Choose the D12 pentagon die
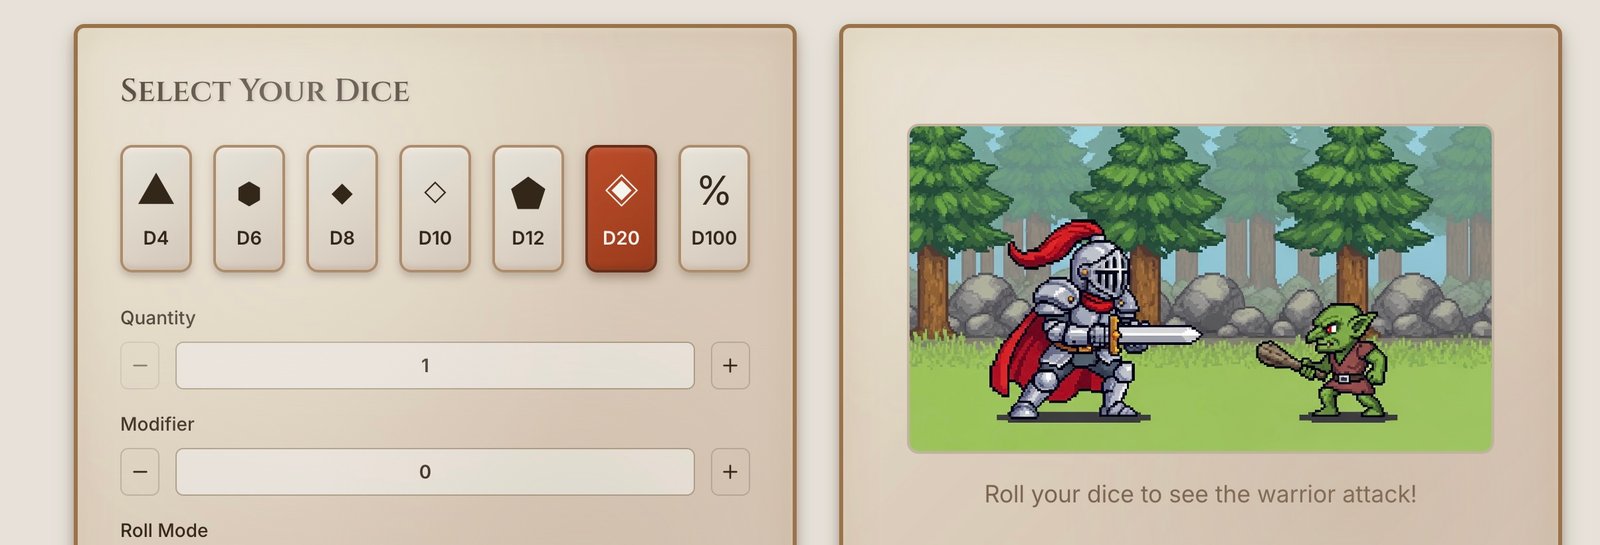 (528, 208)
